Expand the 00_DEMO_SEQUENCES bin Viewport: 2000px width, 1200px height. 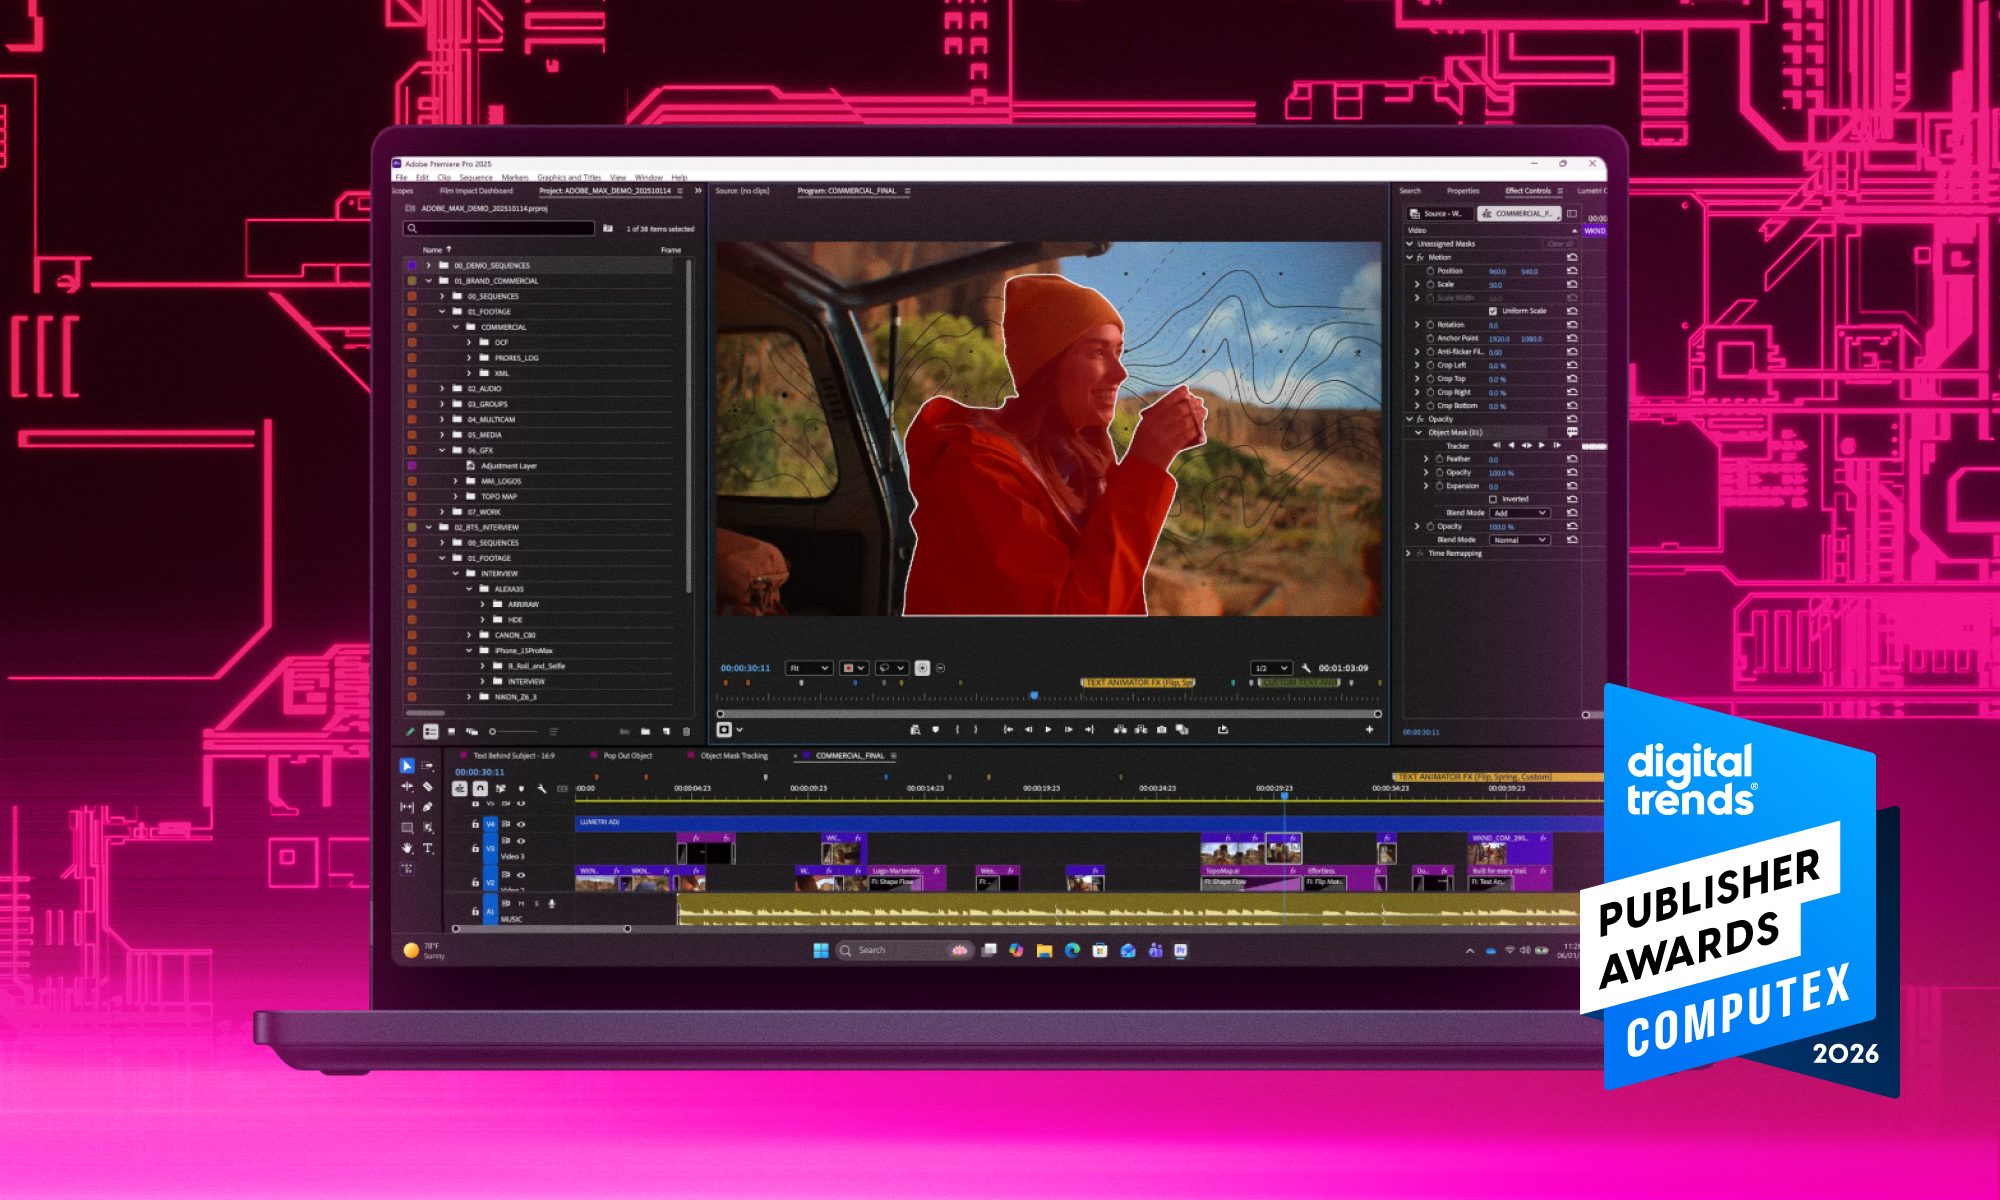429,266
